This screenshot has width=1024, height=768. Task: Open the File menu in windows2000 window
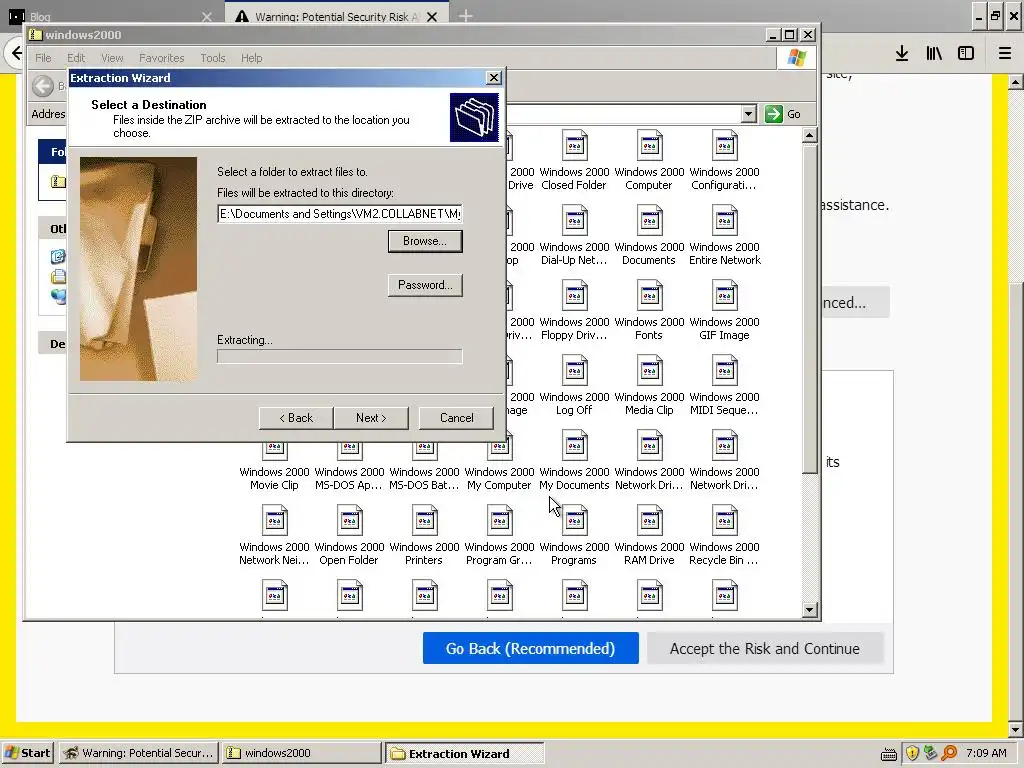click(43, 58)
